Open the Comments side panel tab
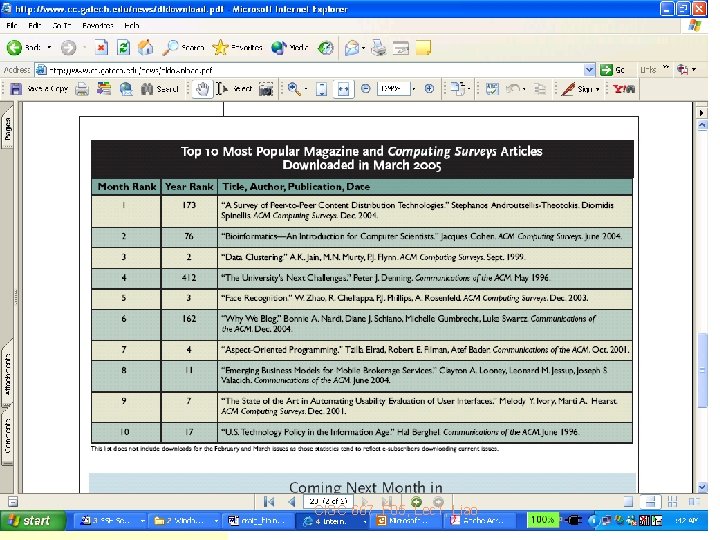 (7, 437)
